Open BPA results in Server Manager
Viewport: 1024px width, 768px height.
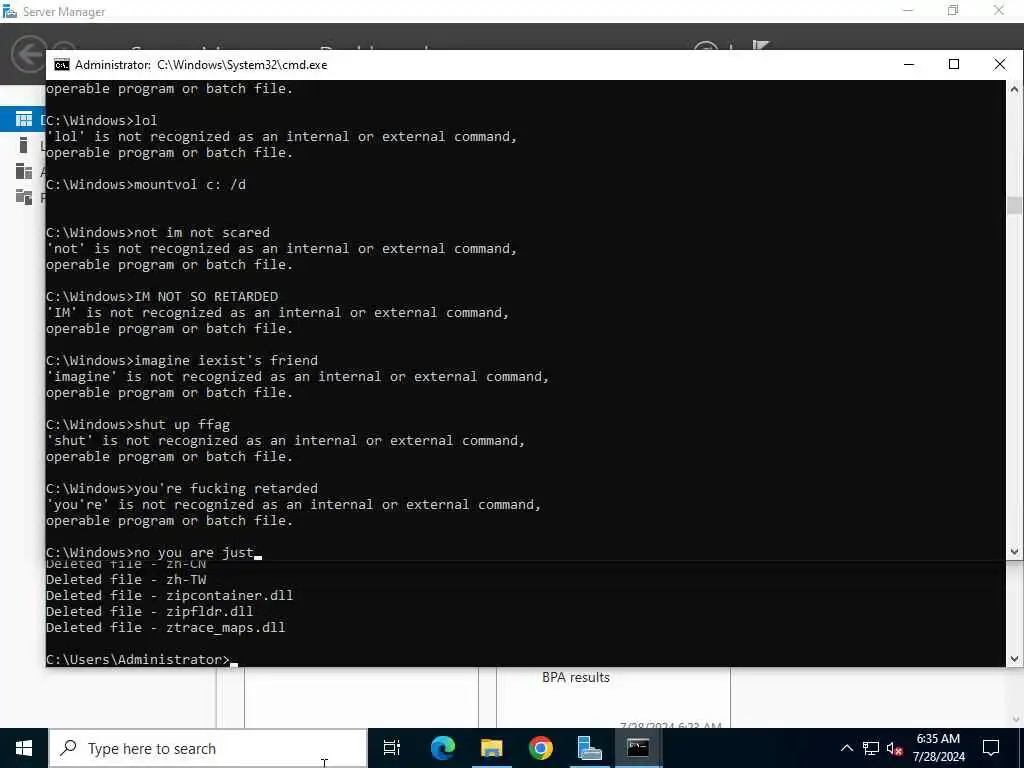[575, 677]
